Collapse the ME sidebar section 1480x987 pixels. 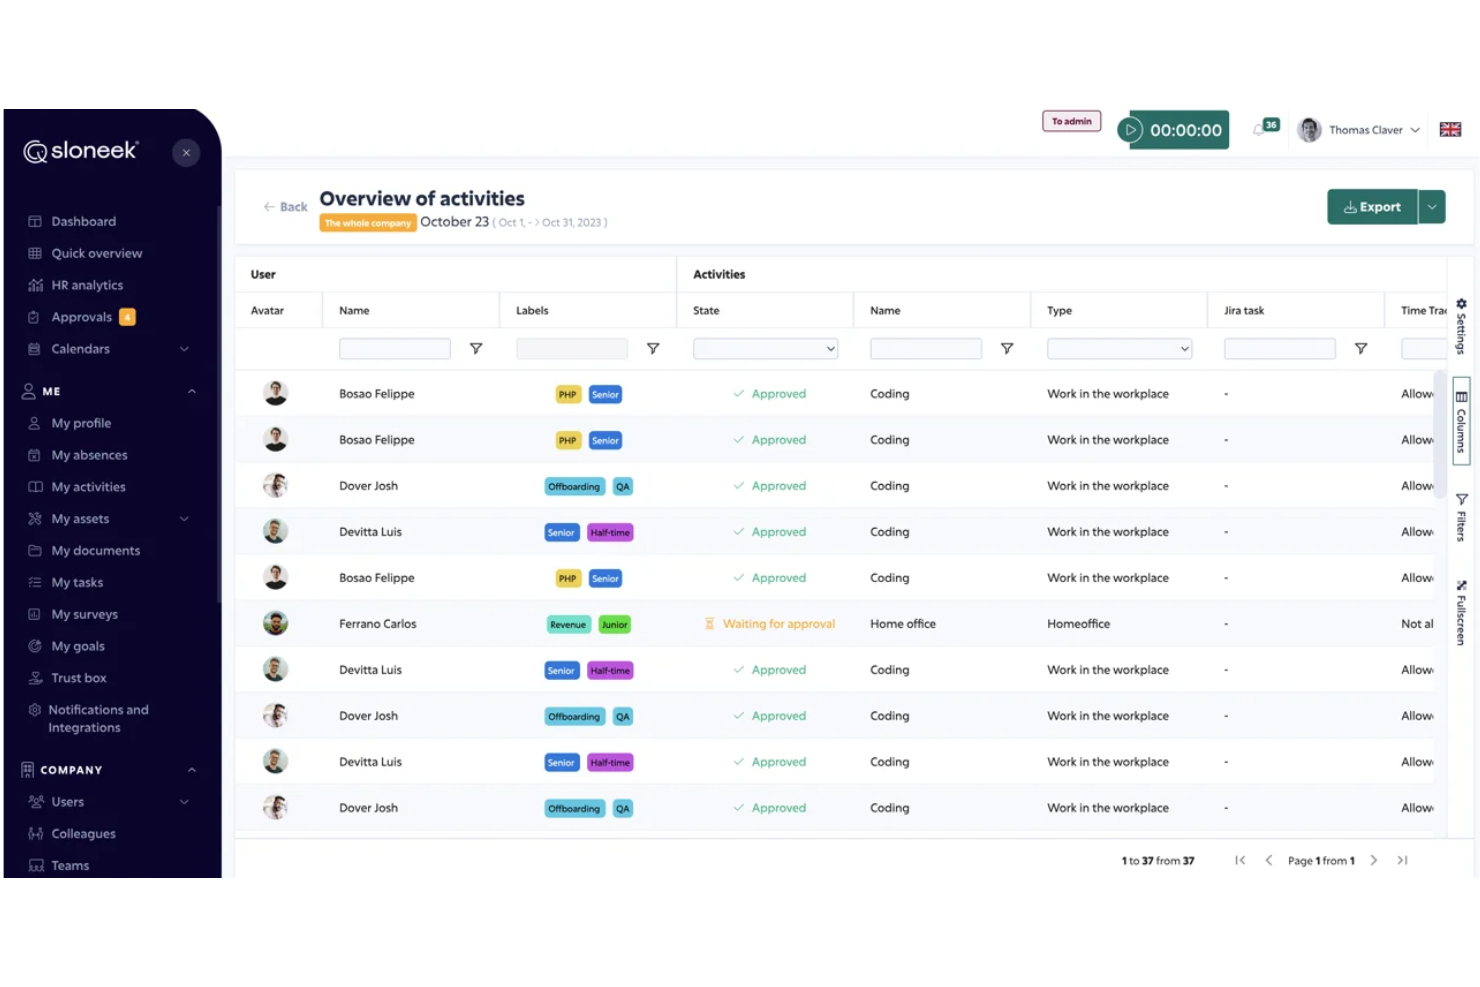tap(191, 391)
